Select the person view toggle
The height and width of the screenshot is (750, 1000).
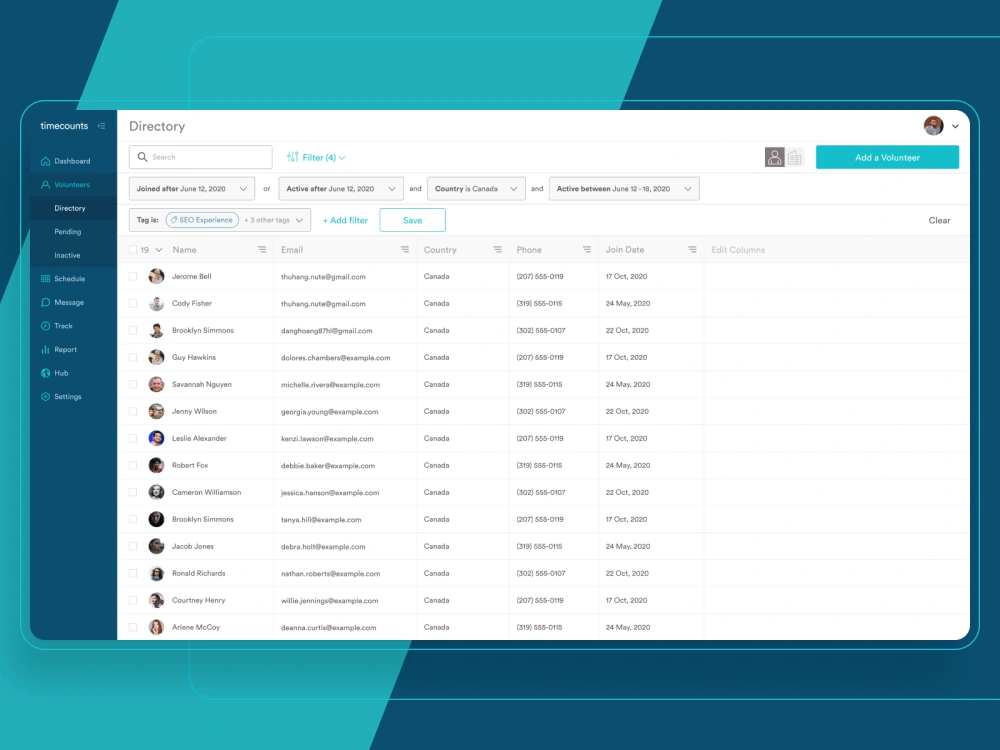pos(774,157)
